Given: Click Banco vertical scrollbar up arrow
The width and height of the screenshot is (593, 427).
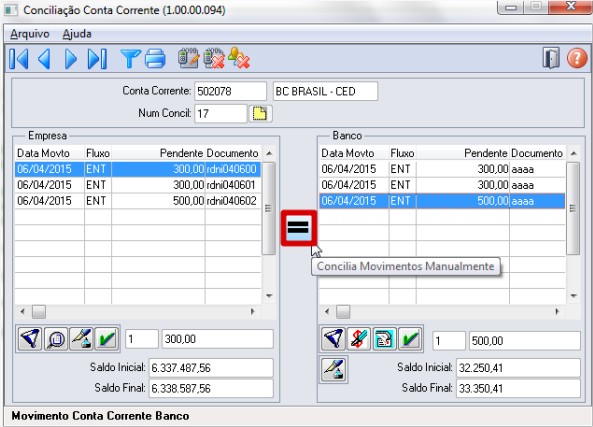Looking at the screenshot, I should [x=573, y=153].
